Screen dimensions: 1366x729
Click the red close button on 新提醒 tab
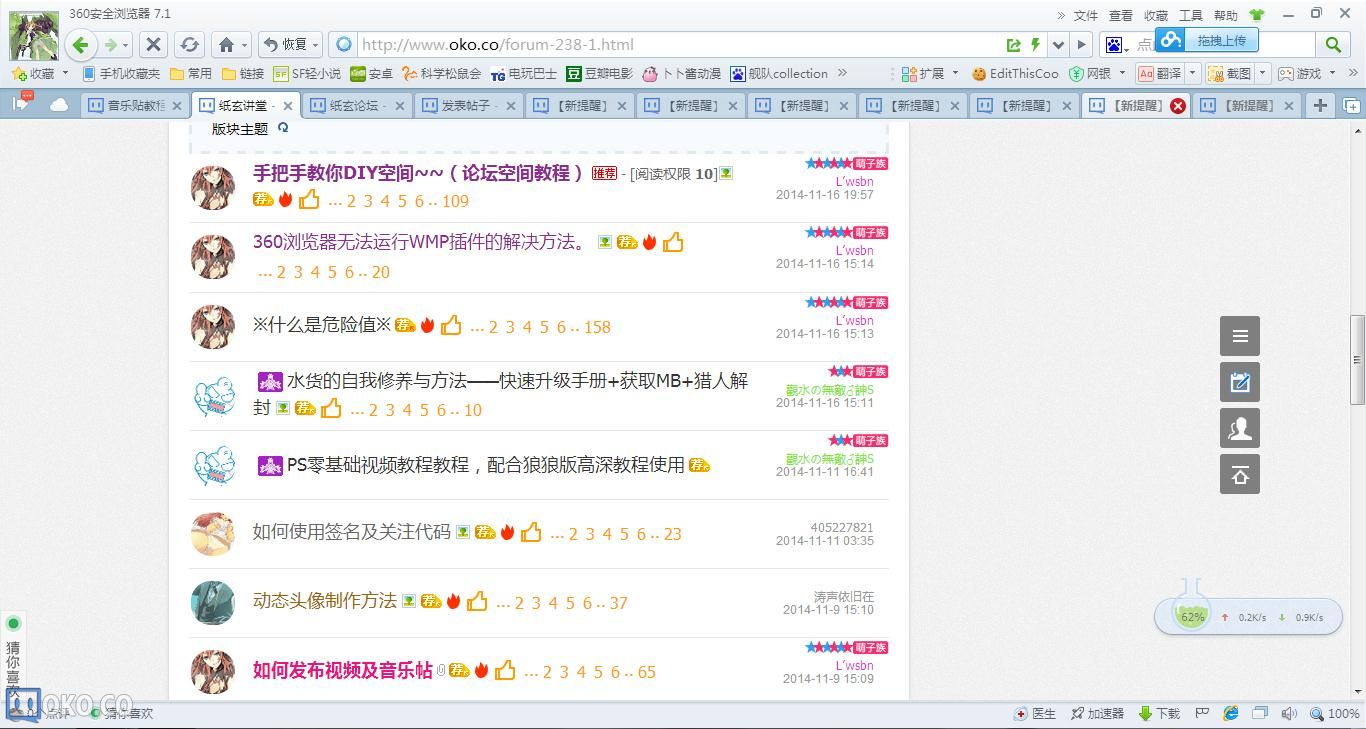point(1178,105)
